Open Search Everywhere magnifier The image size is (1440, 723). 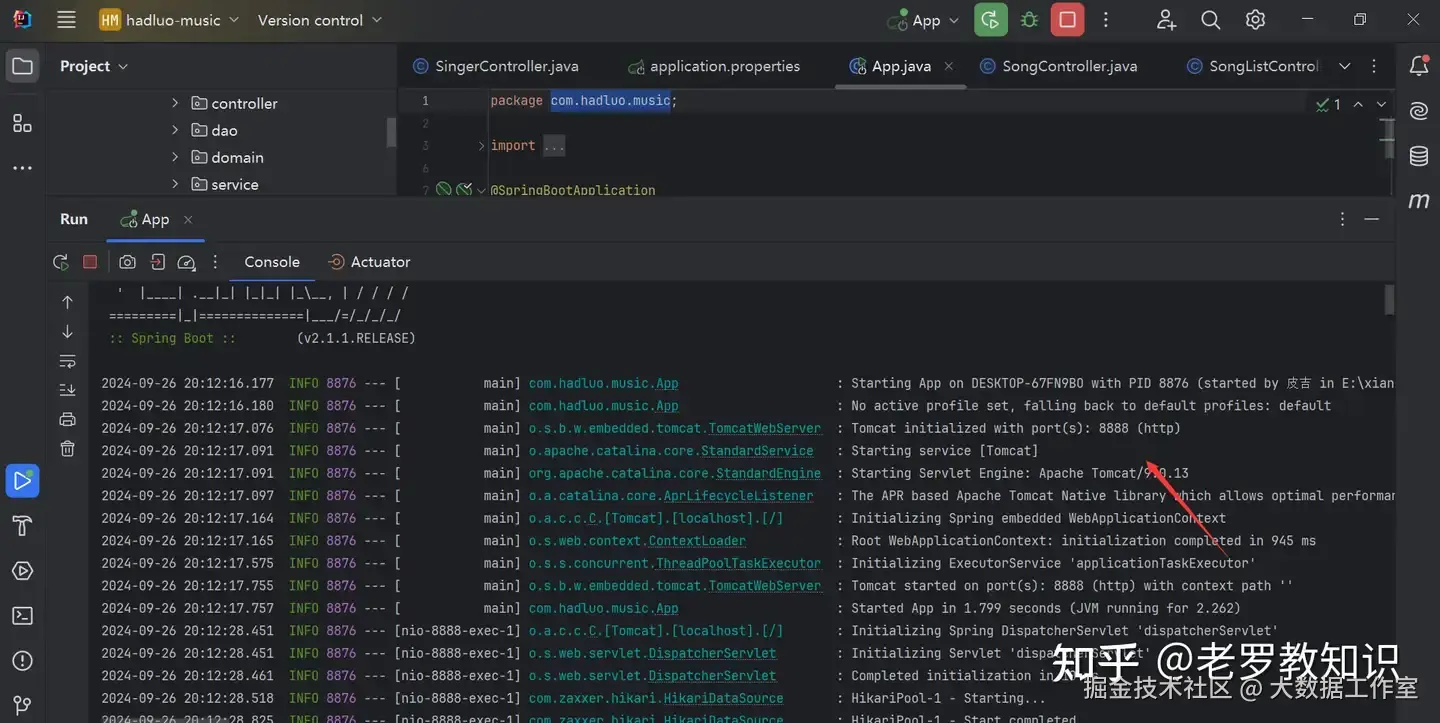(x=1211, y=20)
